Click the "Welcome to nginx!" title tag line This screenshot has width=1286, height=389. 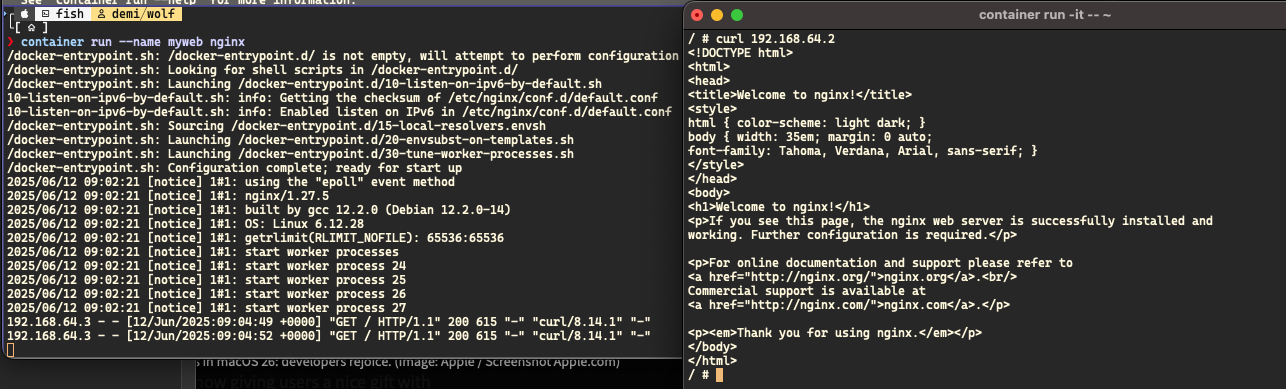pos(800,95)
